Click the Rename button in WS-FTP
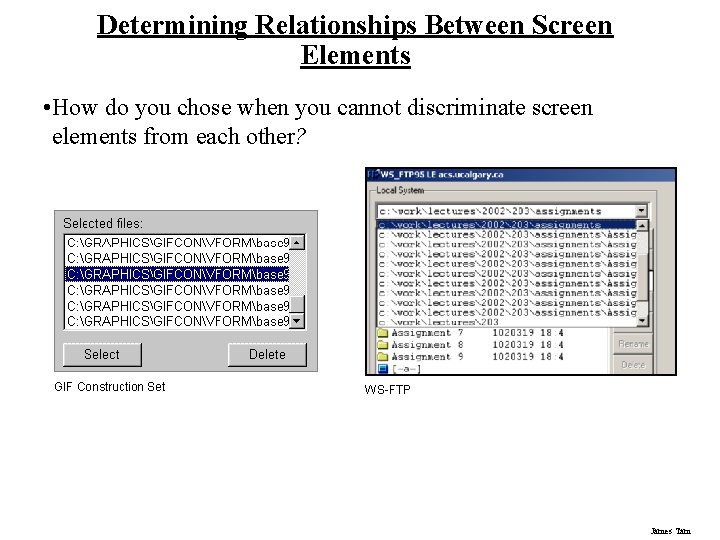 point(633,344)
